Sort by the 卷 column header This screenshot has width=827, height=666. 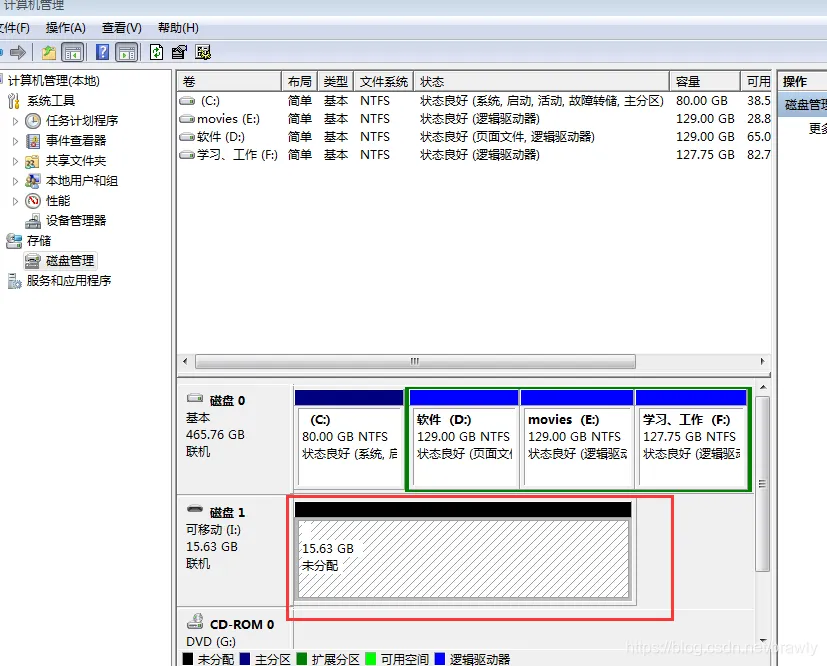(x=229, y=82)
